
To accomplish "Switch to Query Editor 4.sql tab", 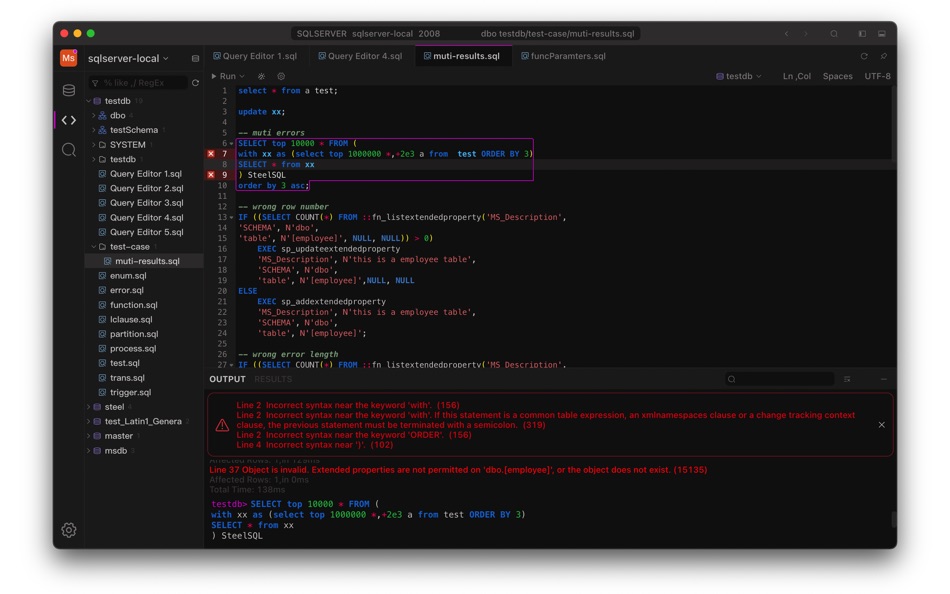I will pos(360,56).
